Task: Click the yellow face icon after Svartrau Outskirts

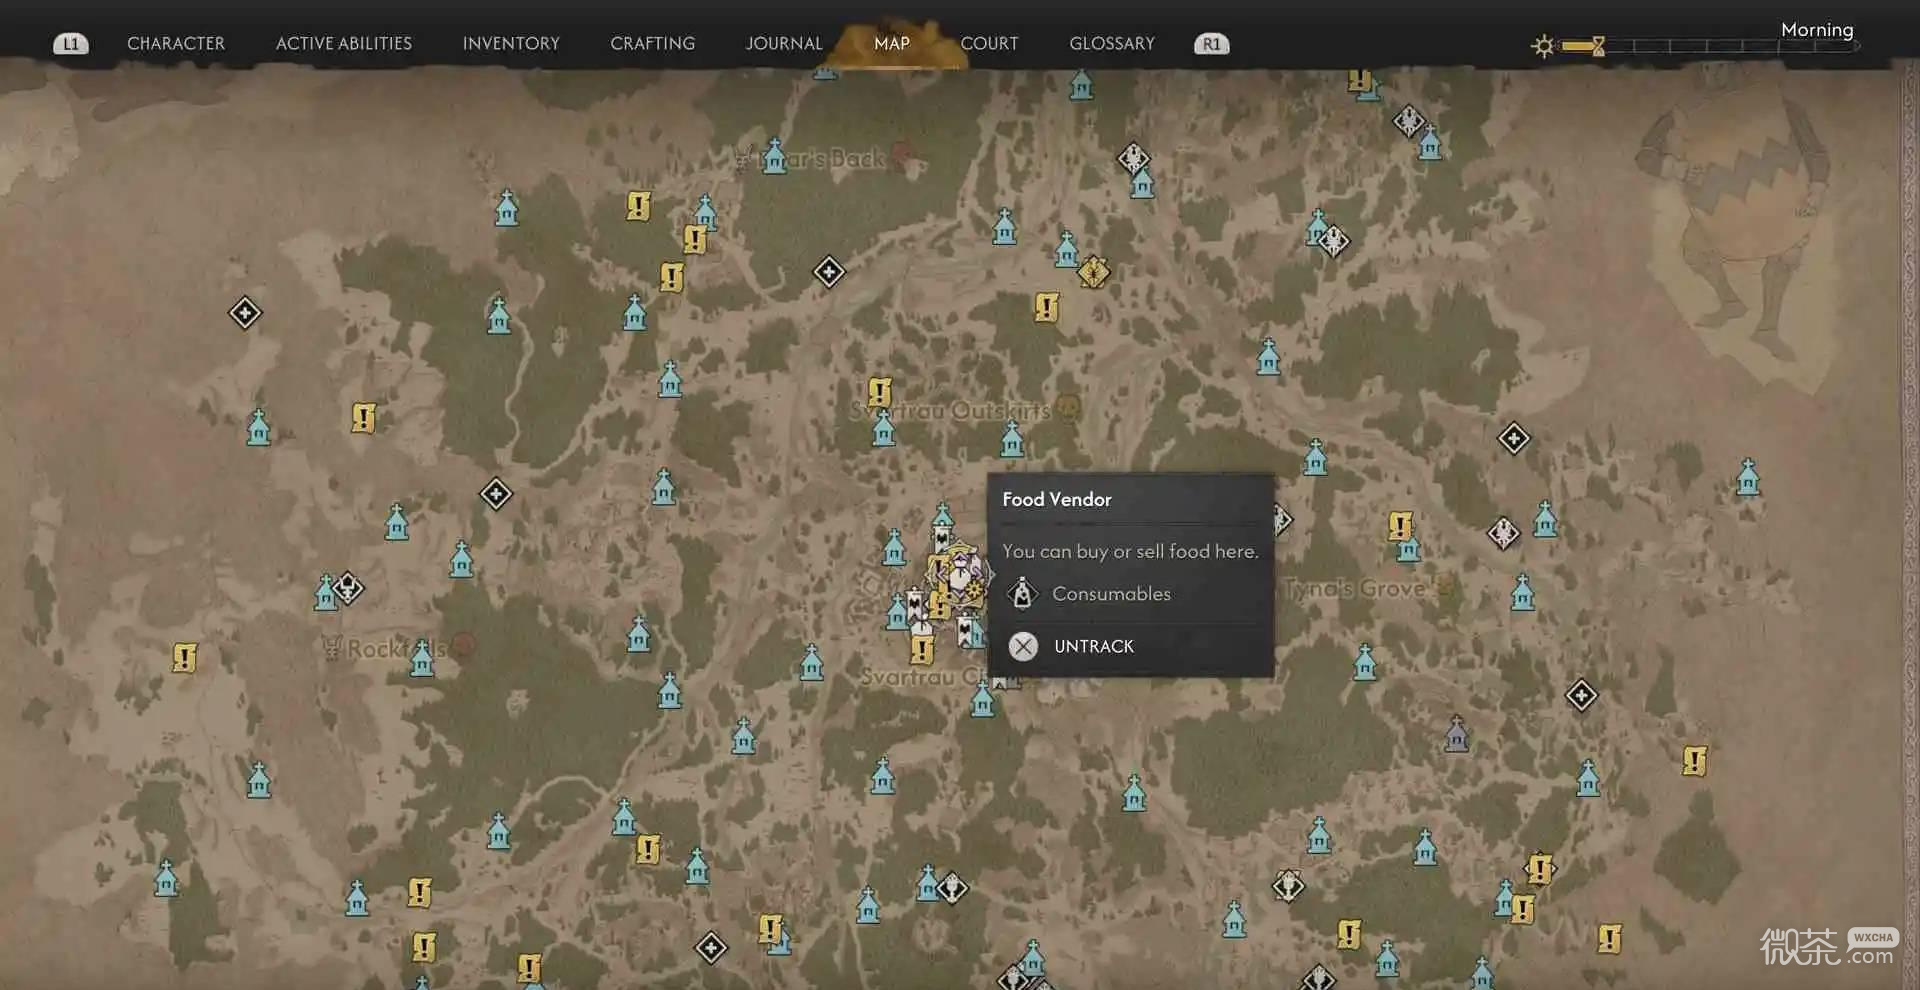Action: point(1069,407)
